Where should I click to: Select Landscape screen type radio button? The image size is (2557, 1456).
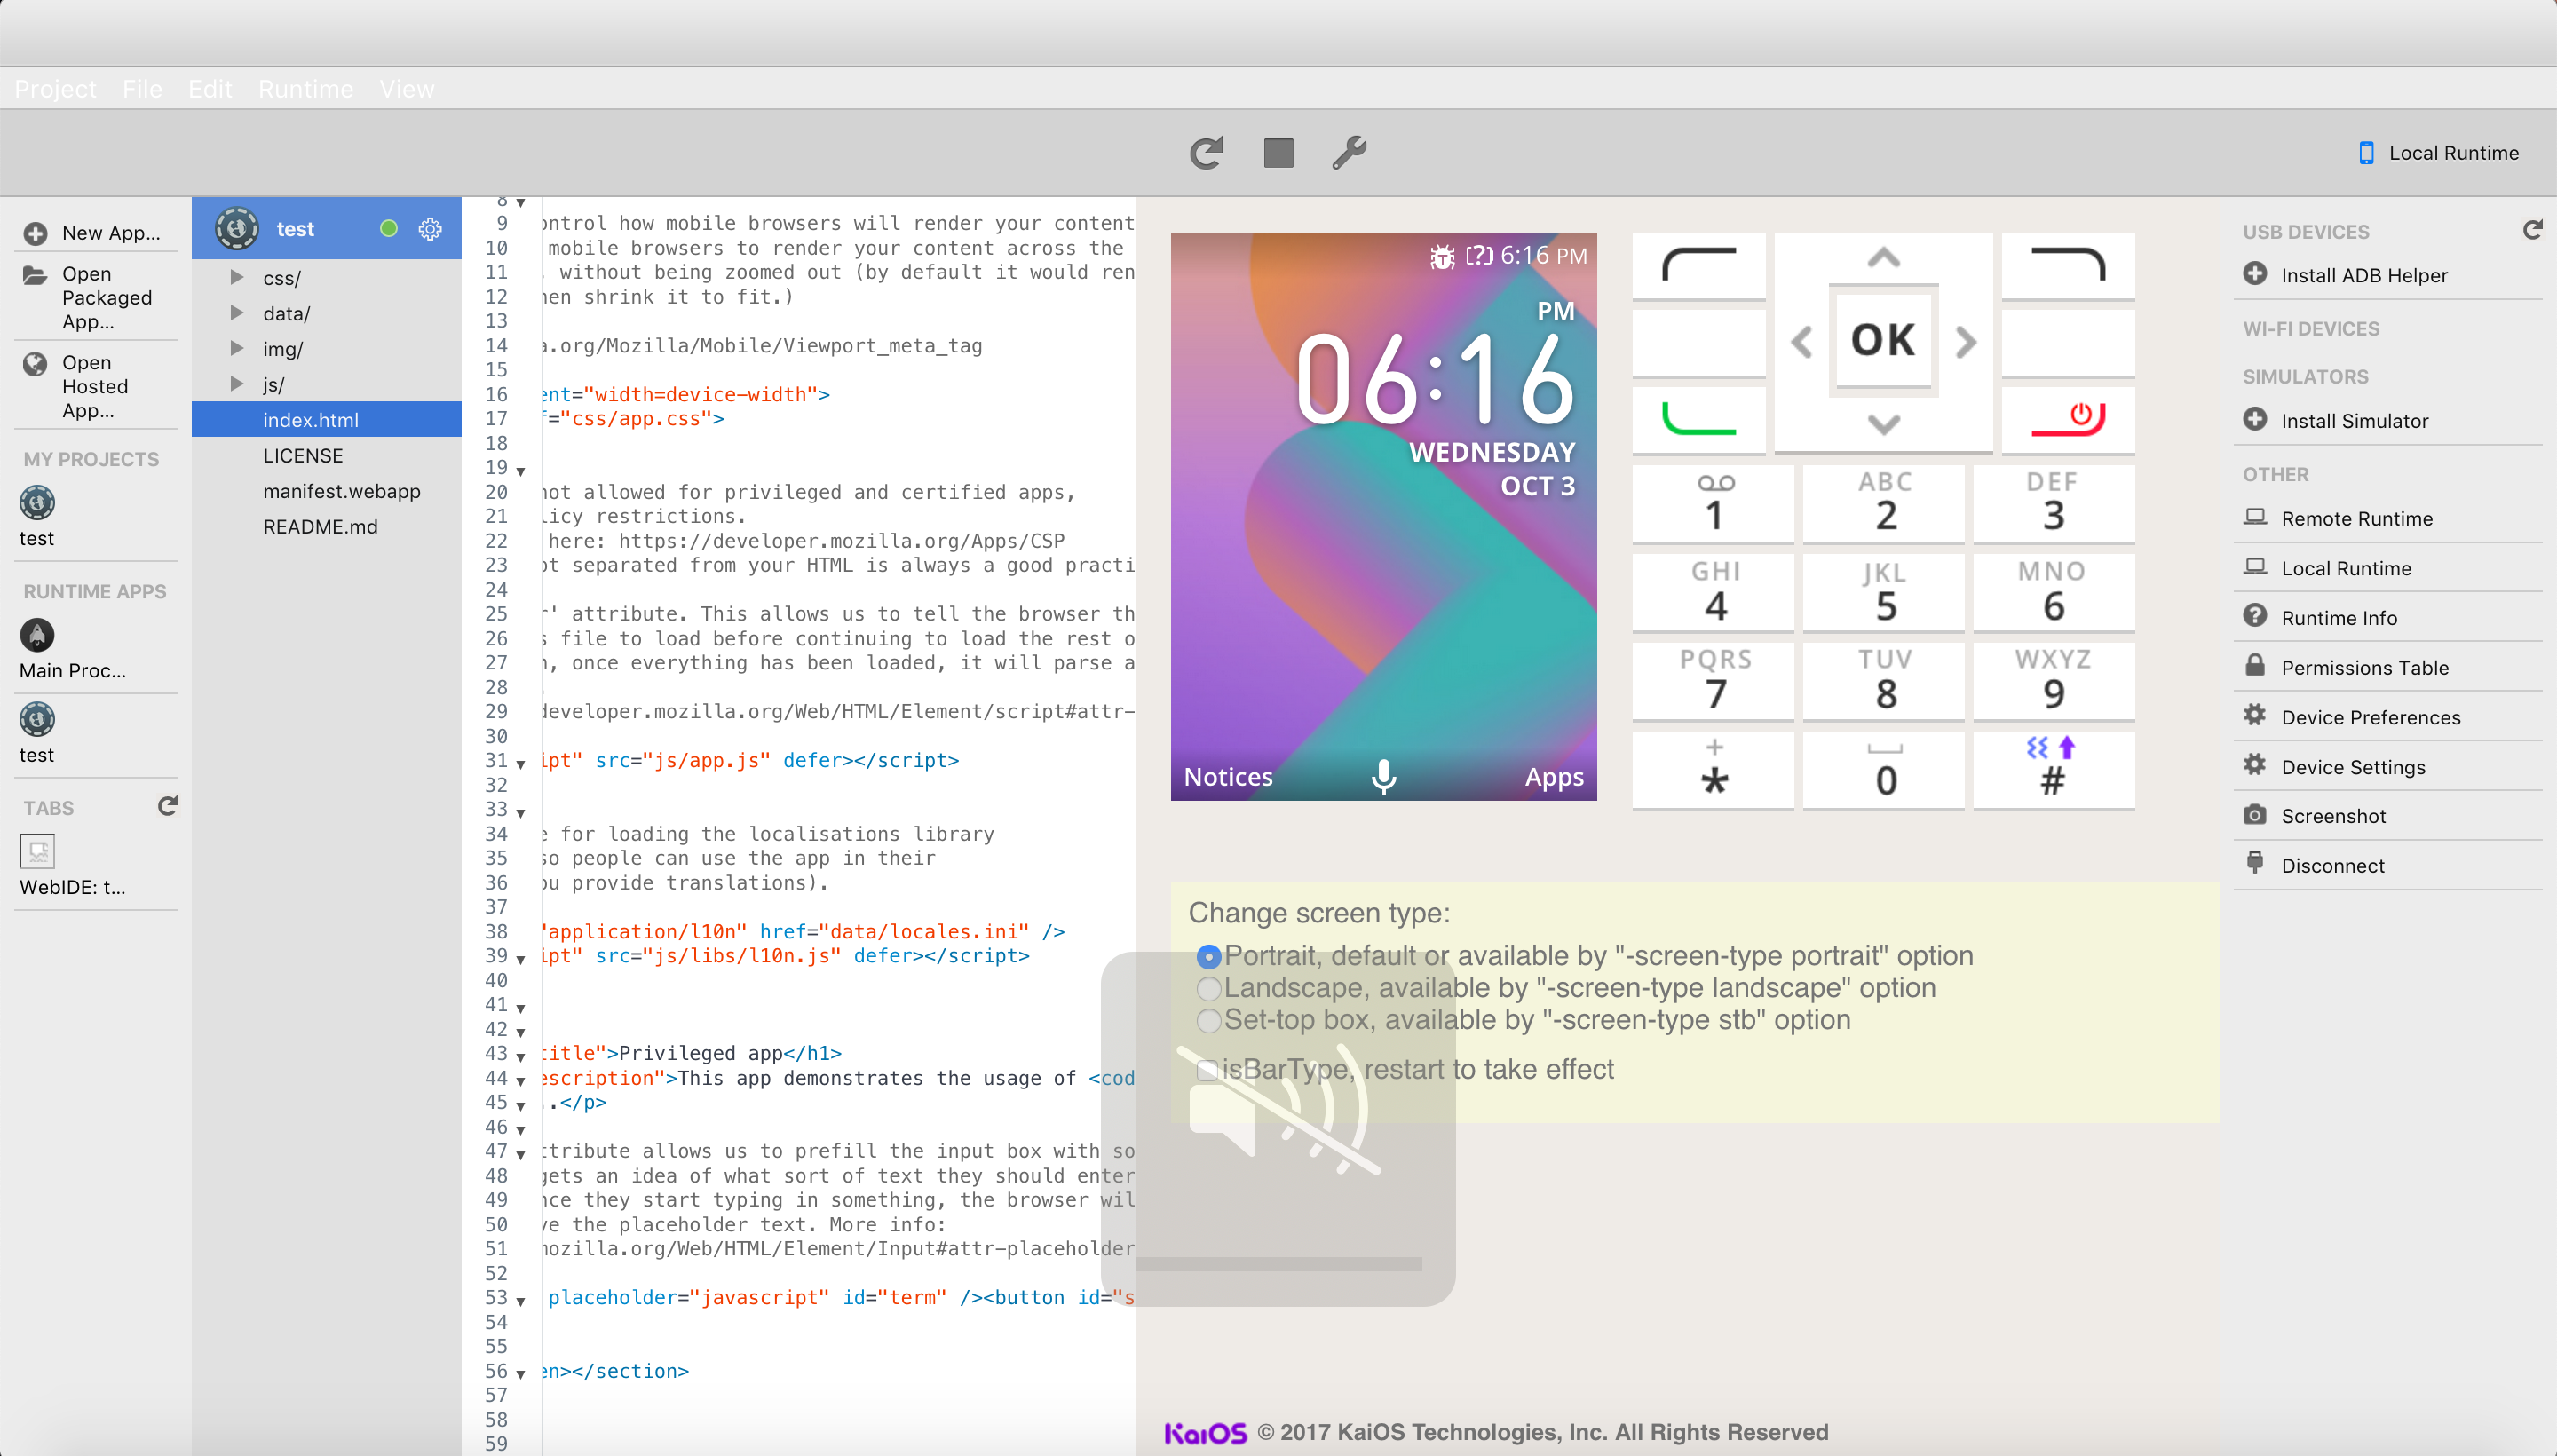point(1209,989)
